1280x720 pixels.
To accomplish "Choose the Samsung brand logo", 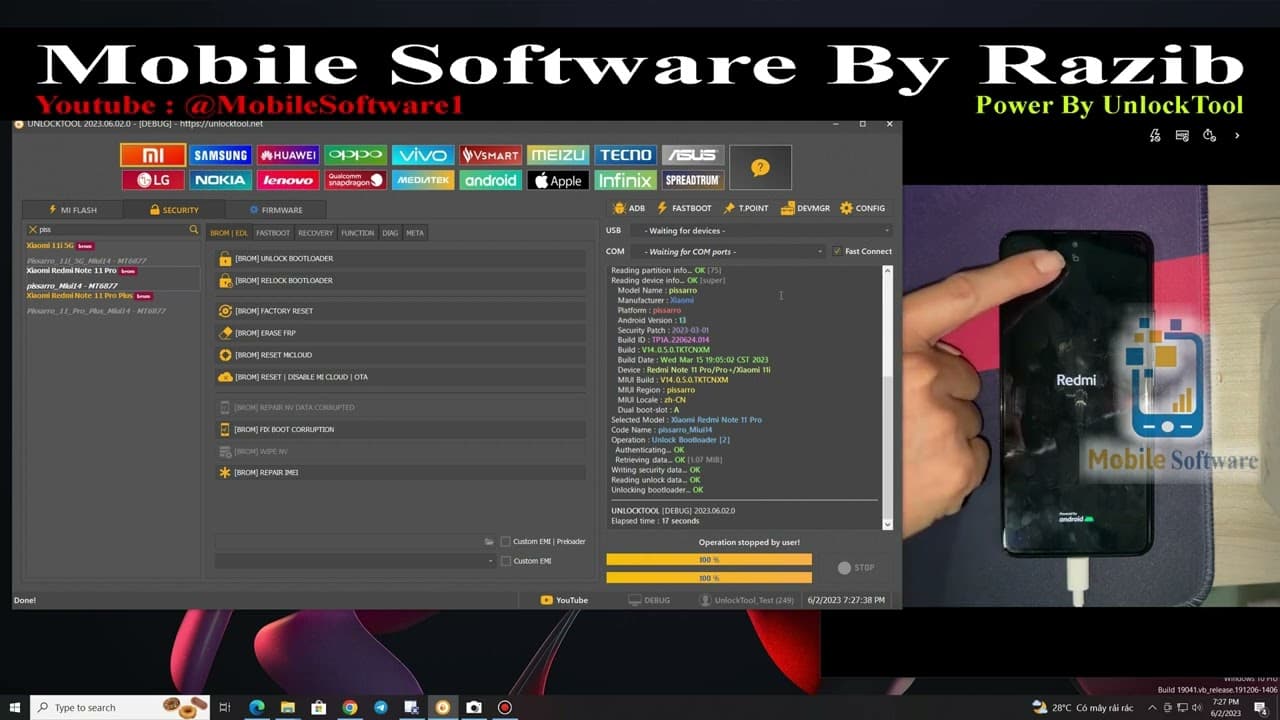I will click(221, 155).
